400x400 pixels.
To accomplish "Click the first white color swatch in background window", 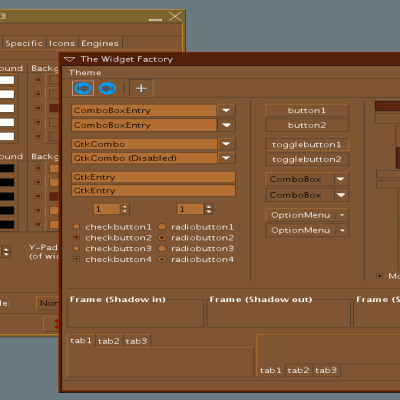I will [7, 80].
